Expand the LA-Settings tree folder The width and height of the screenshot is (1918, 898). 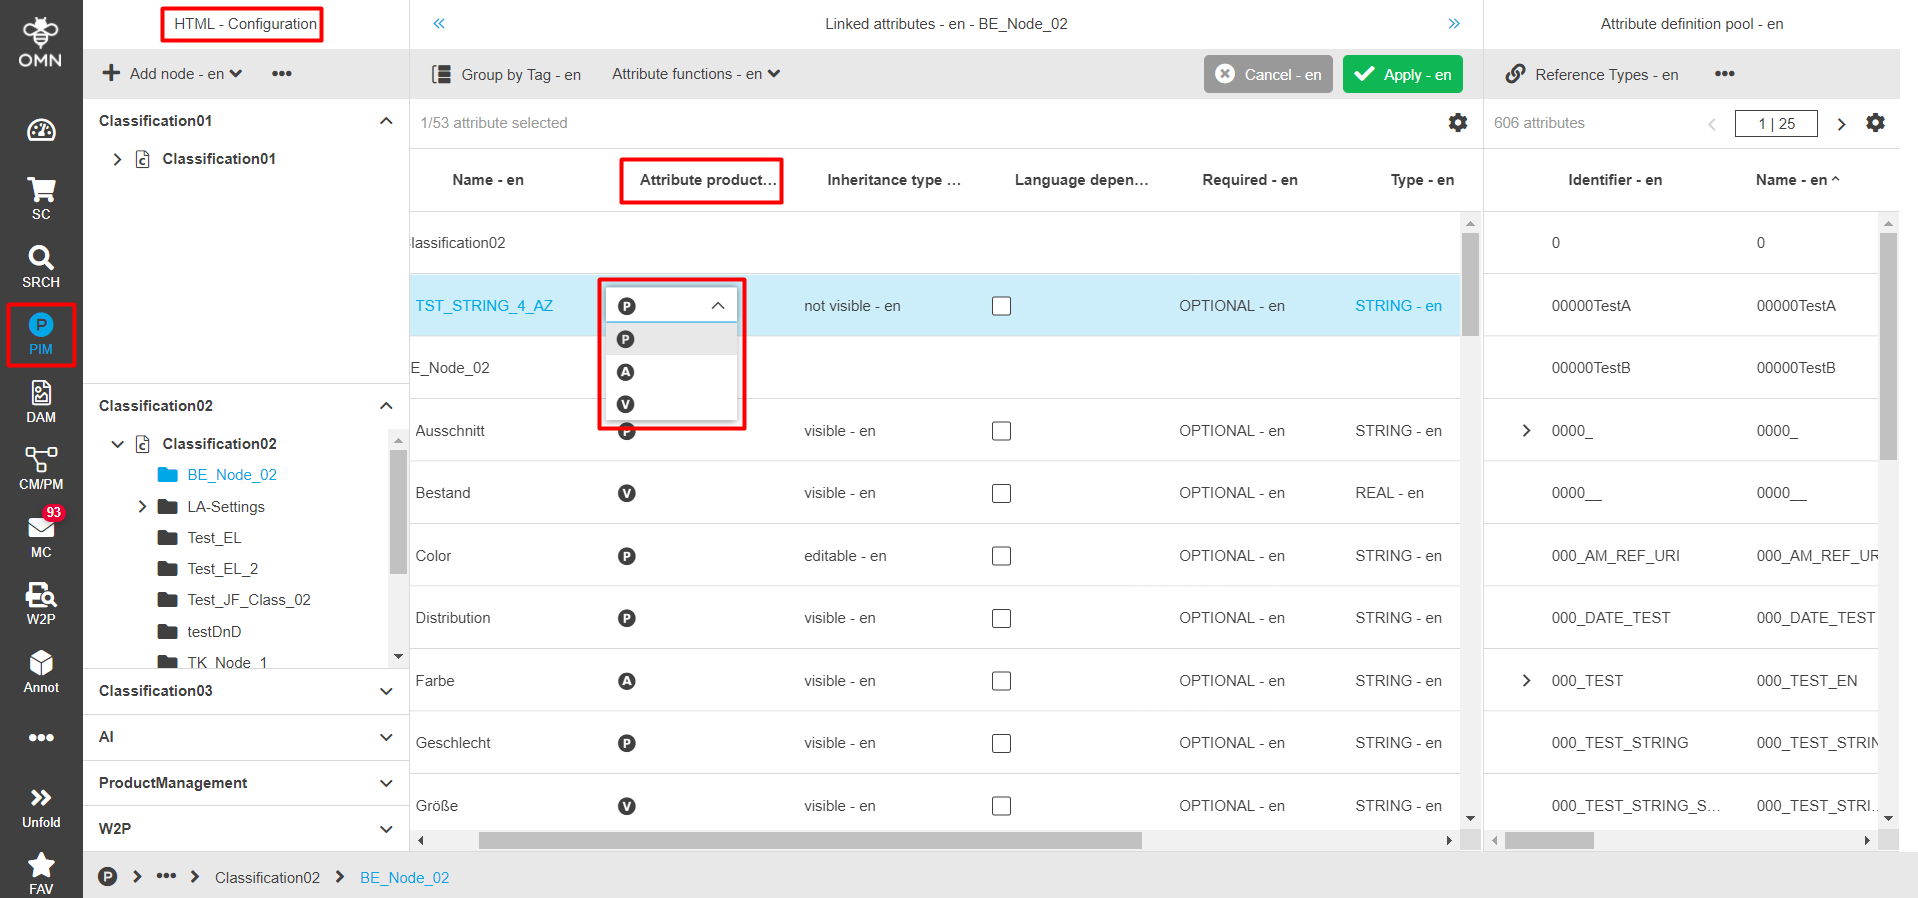coord(142,507)
